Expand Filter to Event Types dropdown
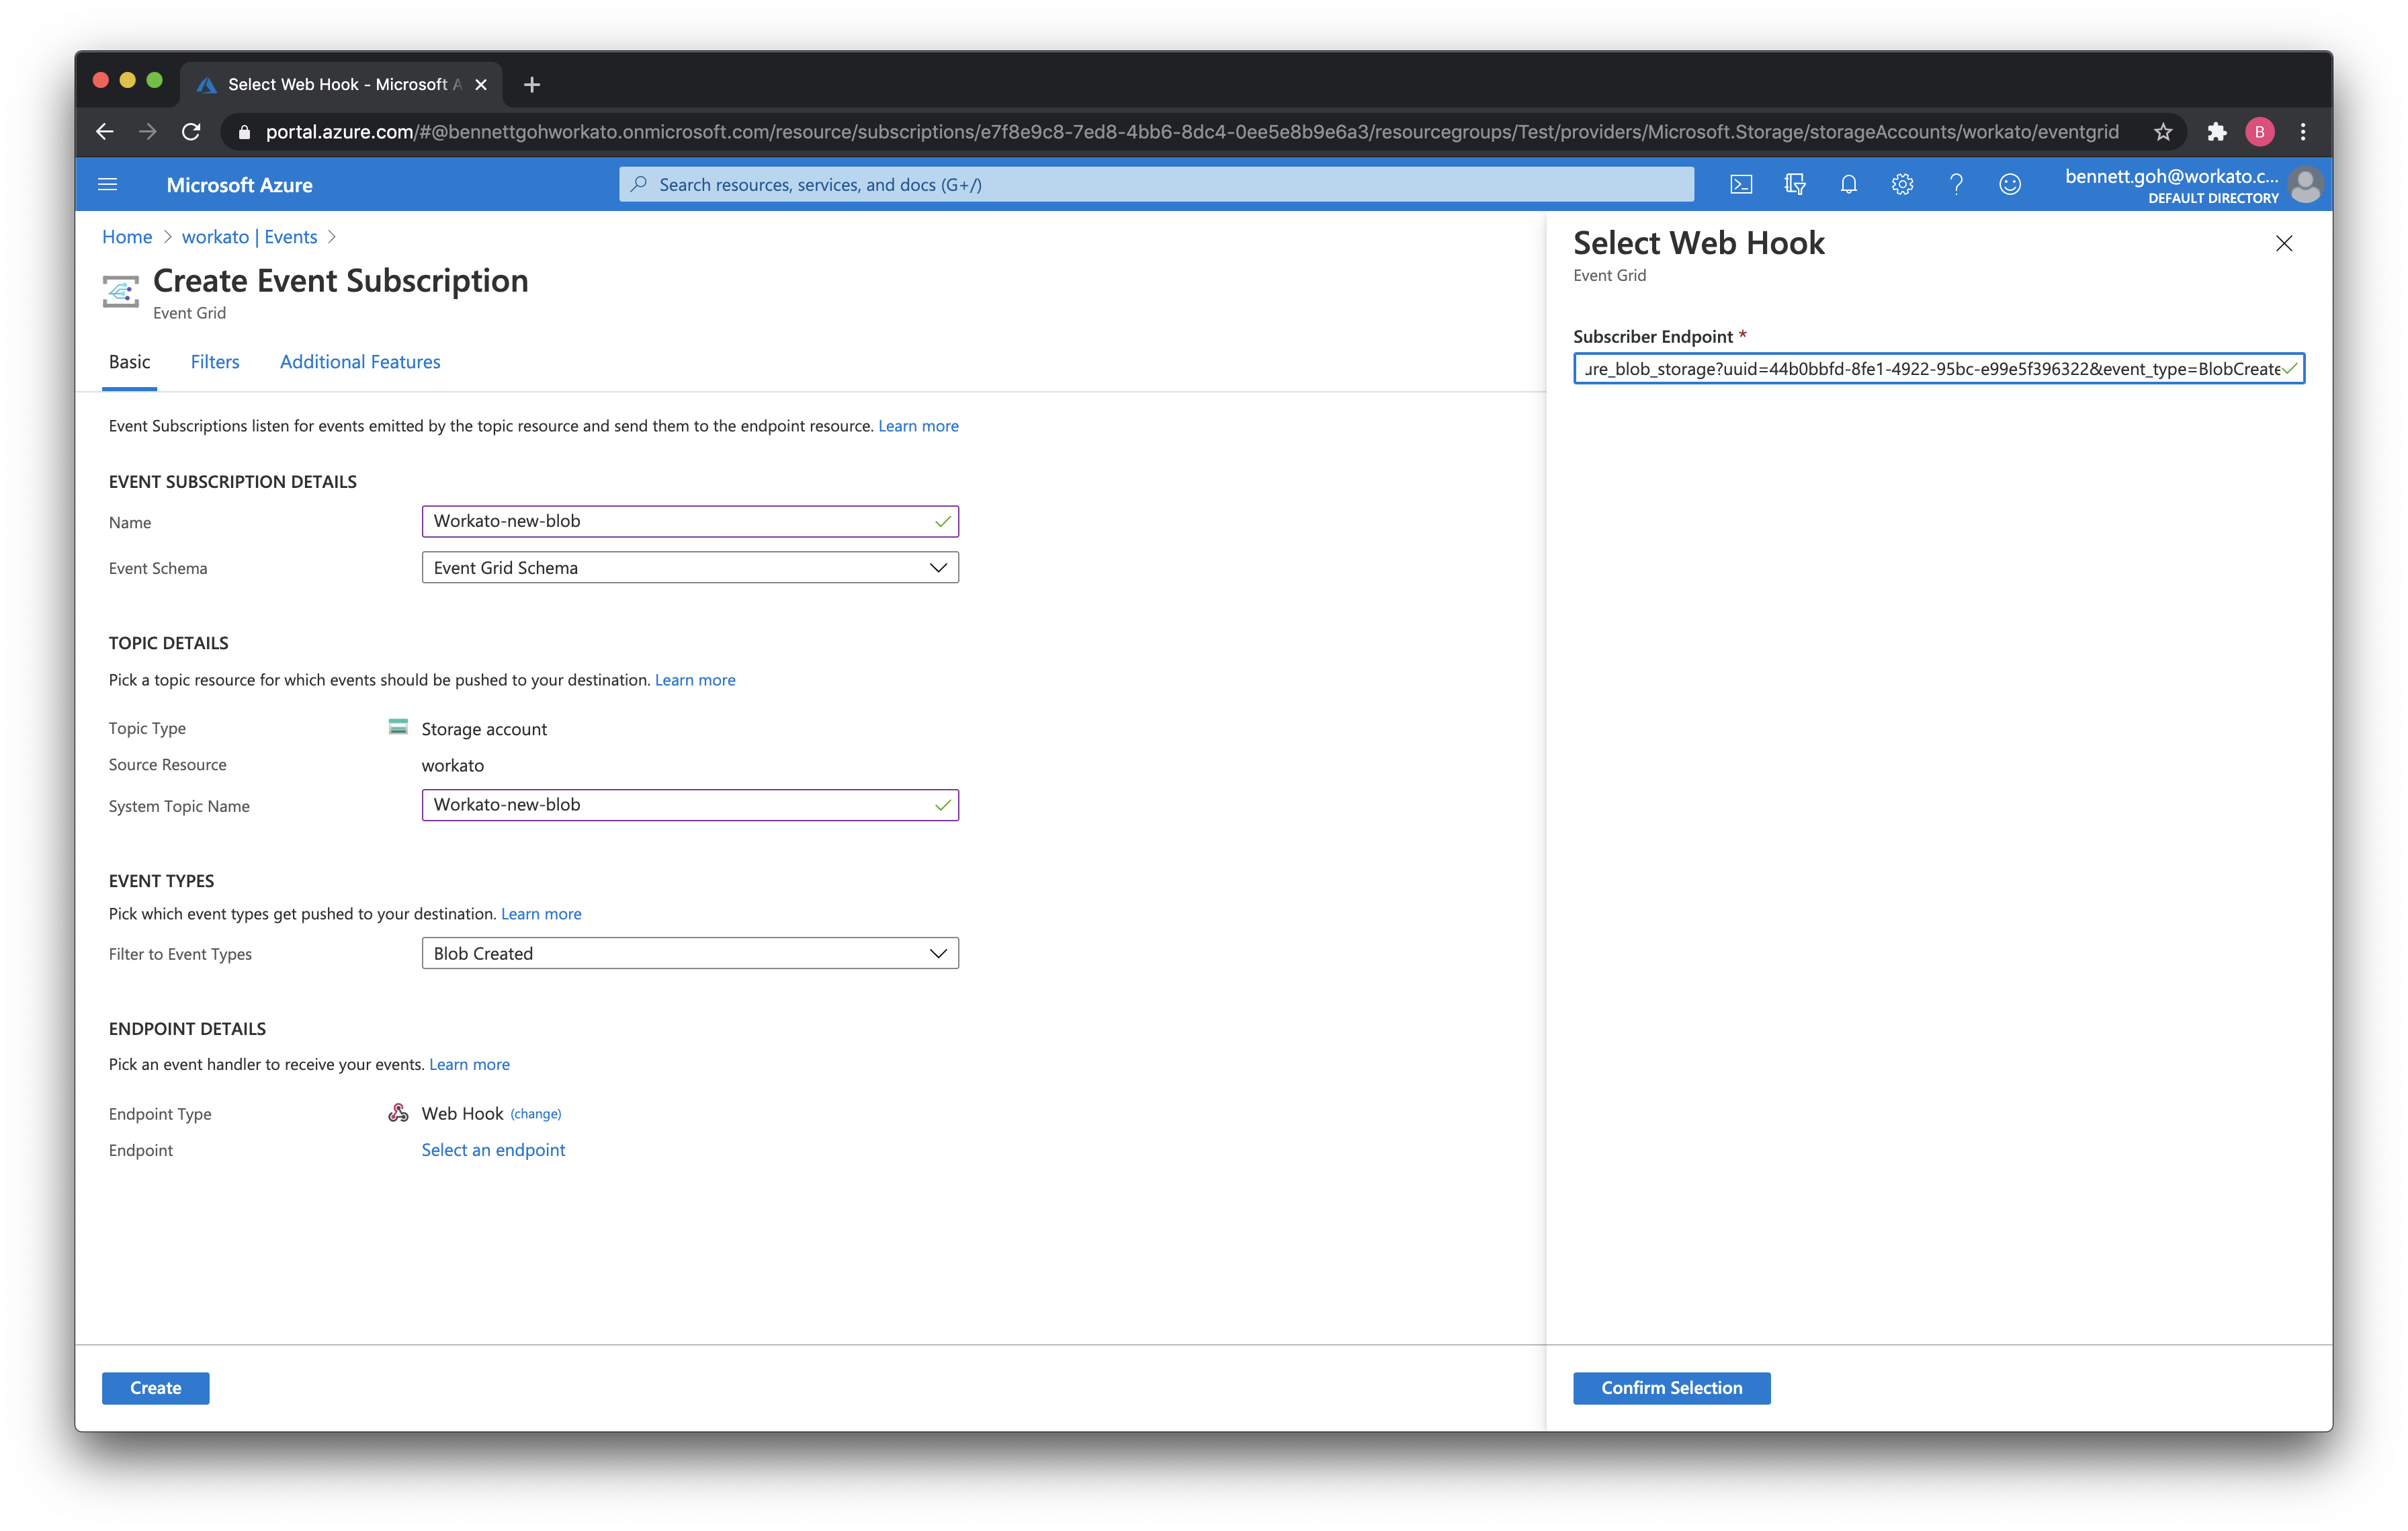The width and height of the screenshot is (2408, 1531). coord(689,954)
